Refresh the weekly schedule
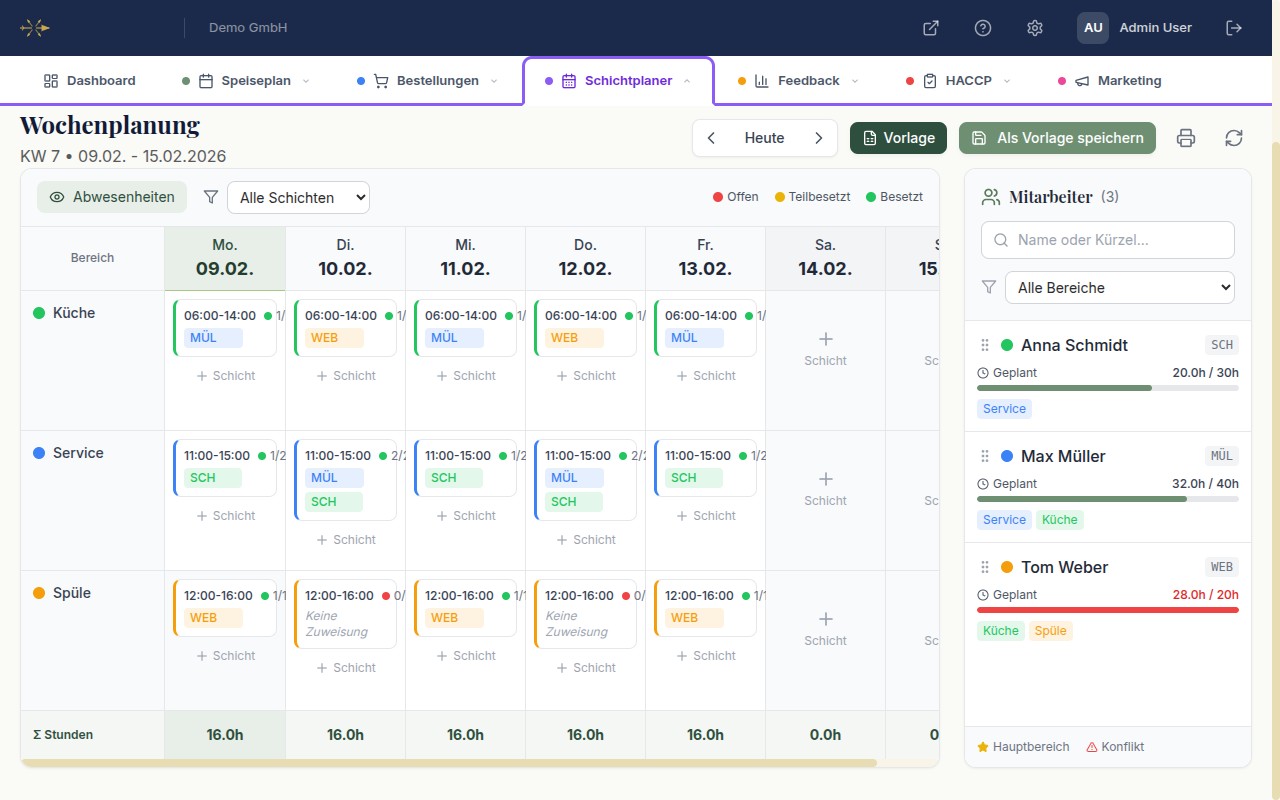The image size is (1280, 800). 1234,138
